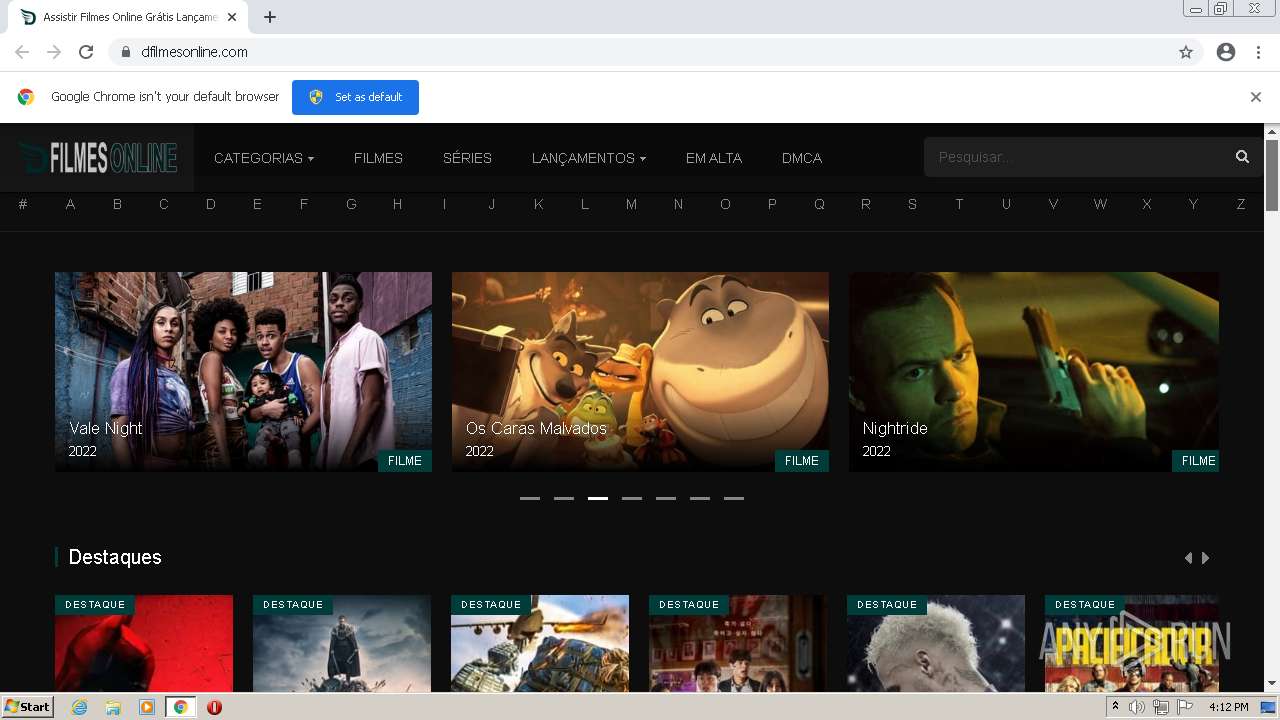Reload the page with refresh icon
Screen dimensions: 1280x720
(86, 52)
